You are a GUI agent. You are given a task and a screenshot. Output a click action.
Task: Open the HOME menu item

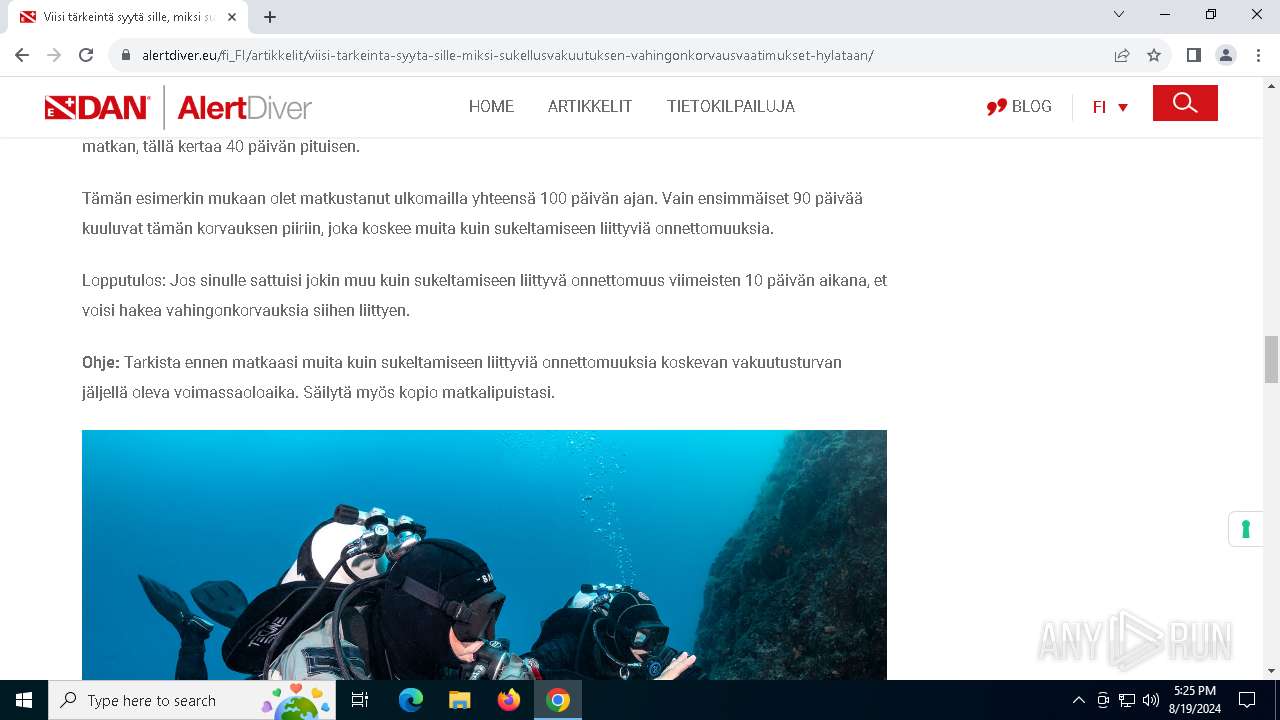[x=491, y=106]
